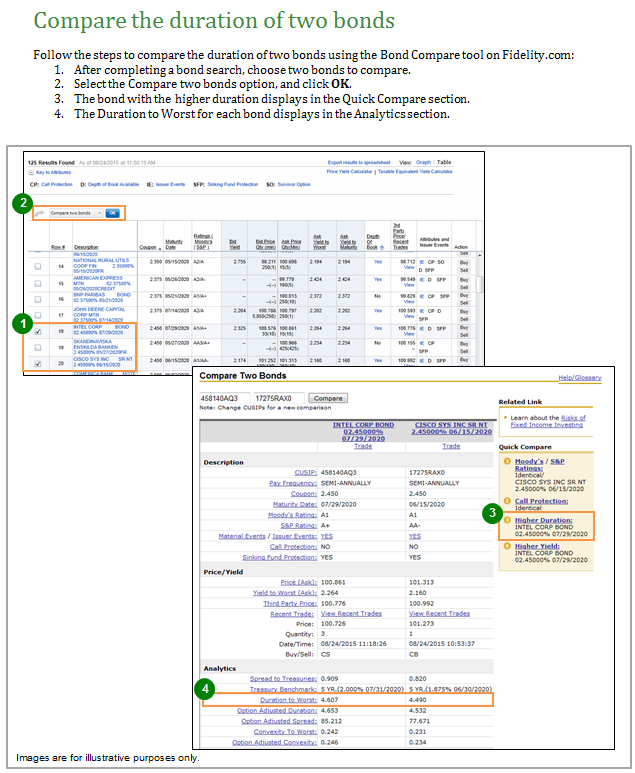Click the first CUSIP input field 458140AQ3
The image size is (635, 773).
coord(225,398)
